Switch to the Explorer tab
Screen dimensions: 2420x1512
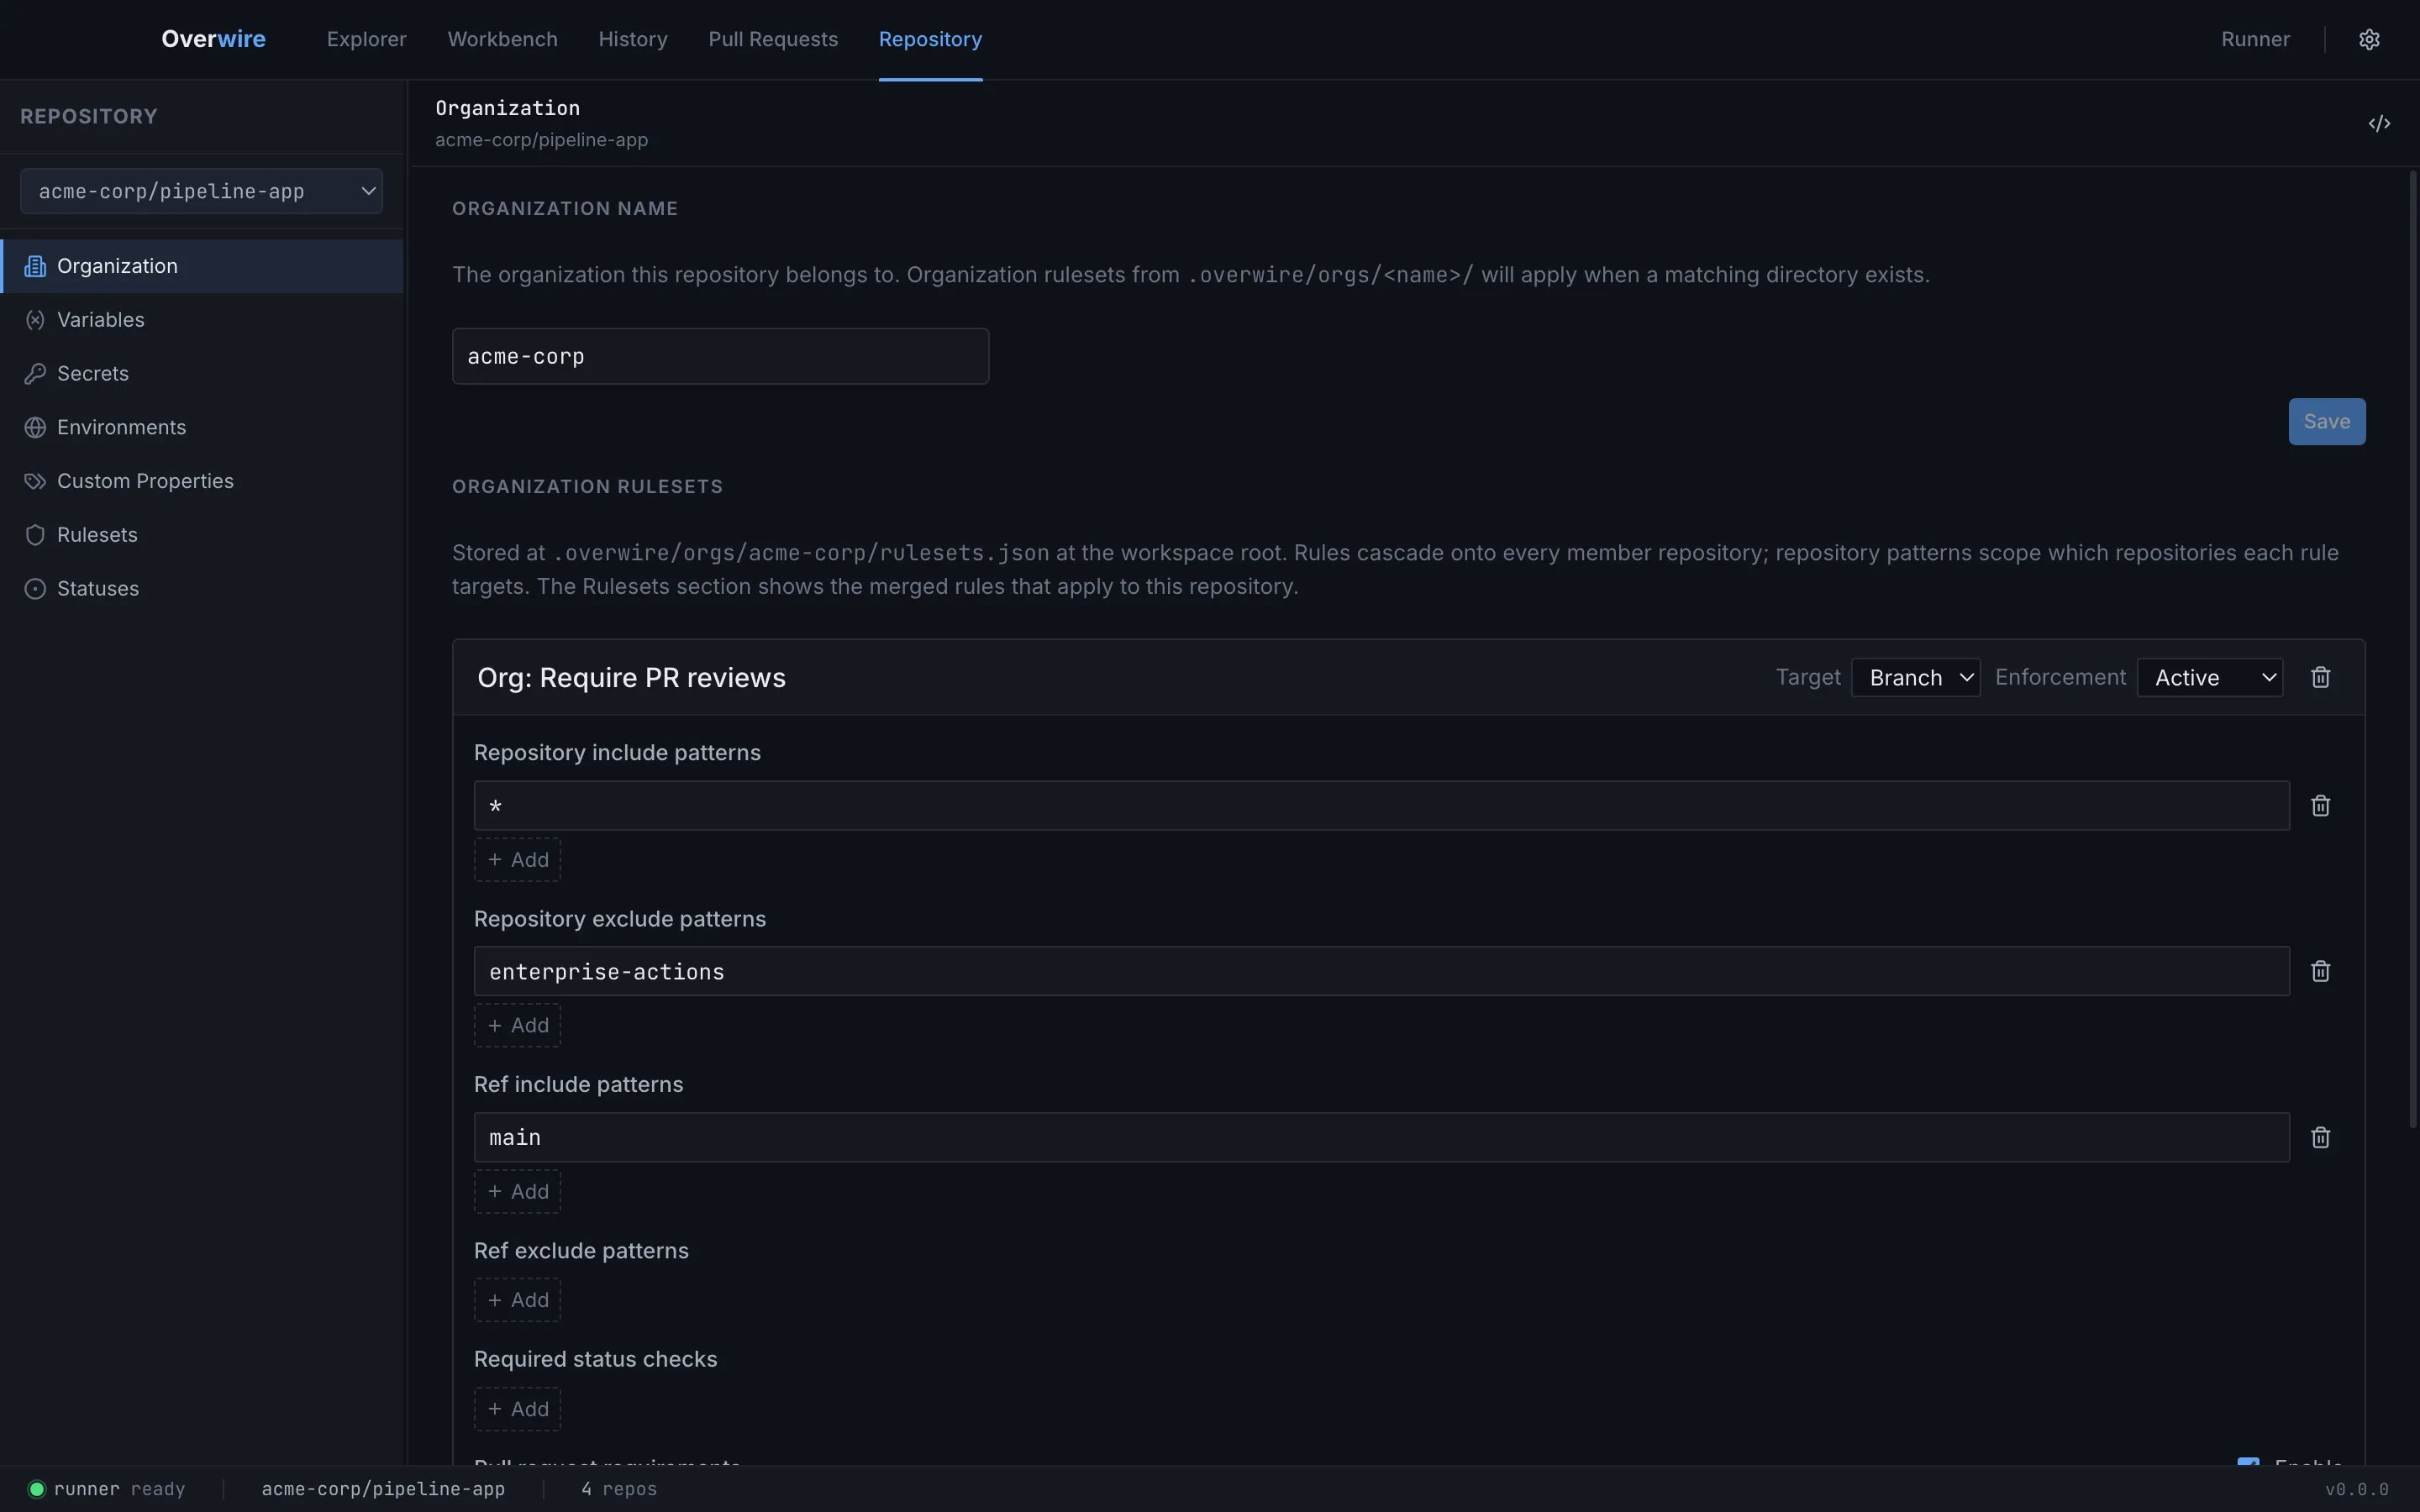[366, 39]
